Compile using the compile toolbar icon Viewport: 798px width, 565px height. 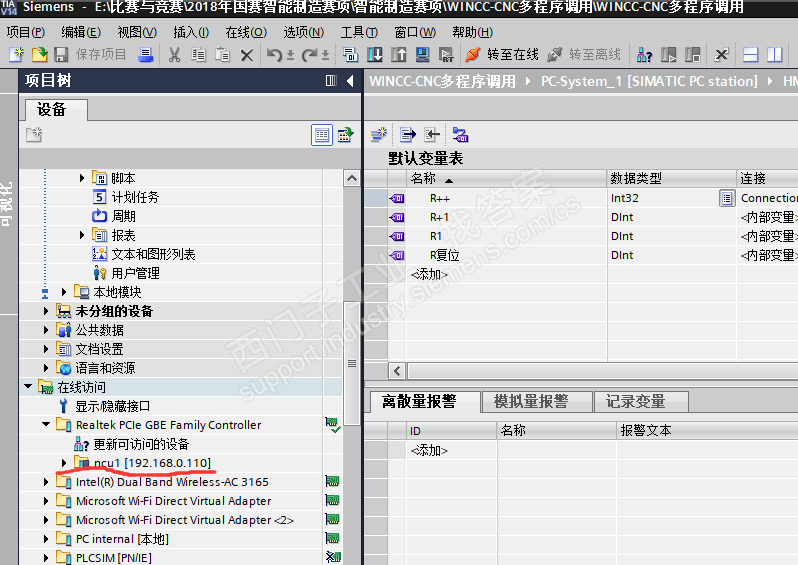(351, 54)
